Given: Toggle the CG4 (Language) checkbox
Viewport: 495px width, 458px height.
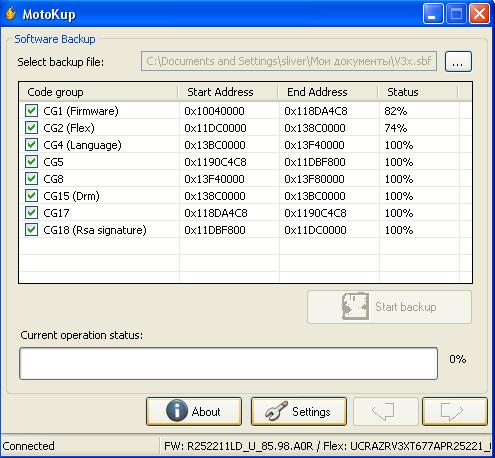Looking at the screenshot, I should (31, 144).
